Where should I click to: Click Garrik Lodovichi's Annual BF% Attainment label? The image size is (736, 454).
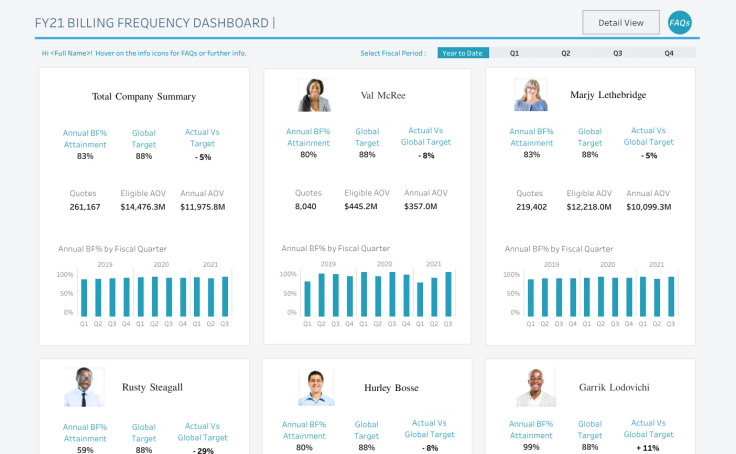(x=531, y=430)
